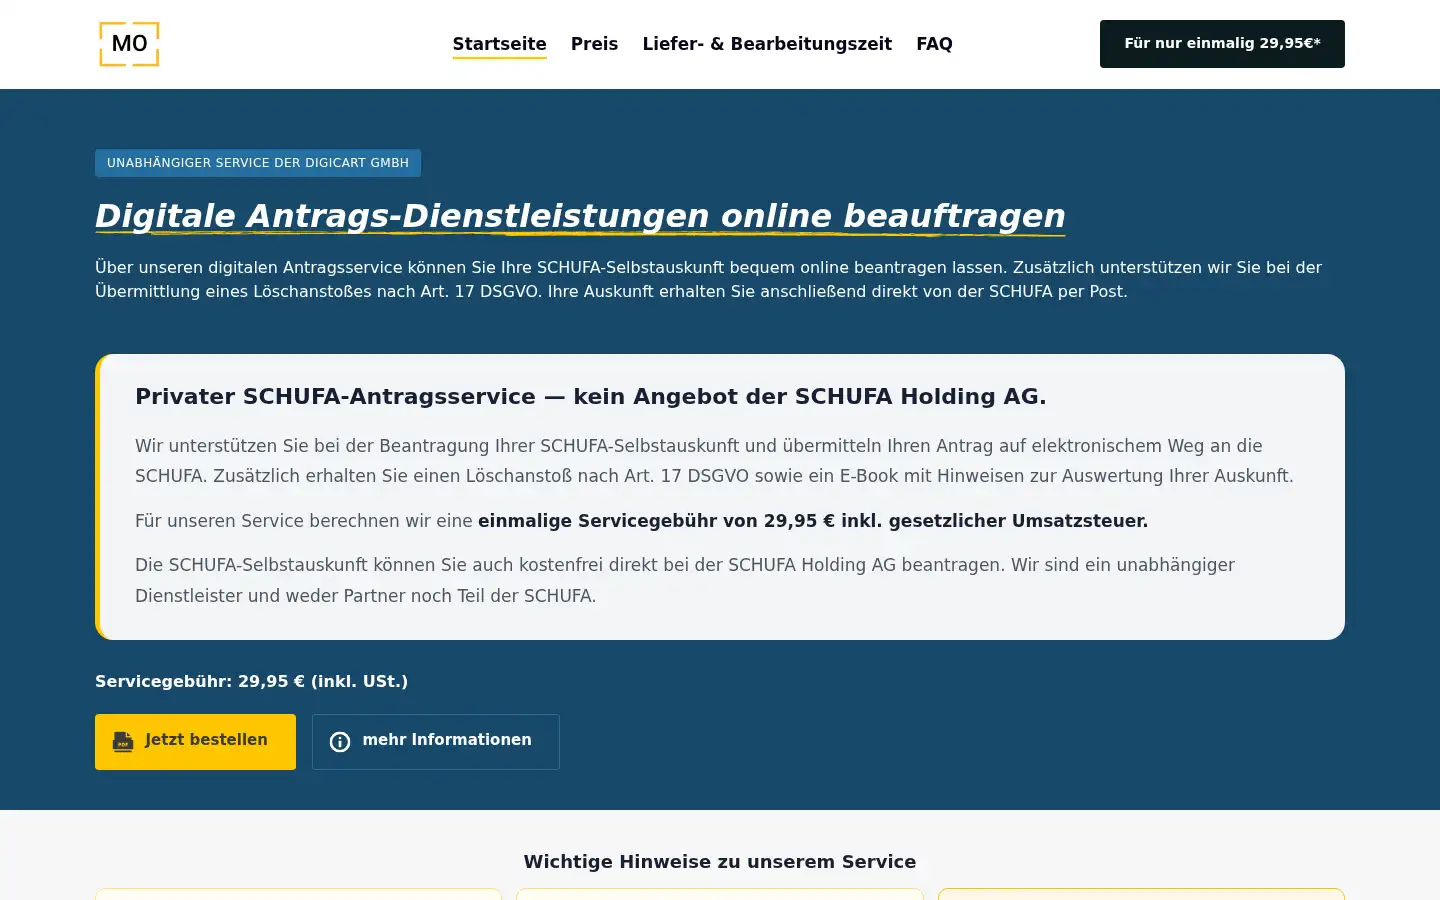The image size is (1440, 900).
Task: Click 'Für nur einmalig 29,95€*' button
Action: pos(1222,44)
